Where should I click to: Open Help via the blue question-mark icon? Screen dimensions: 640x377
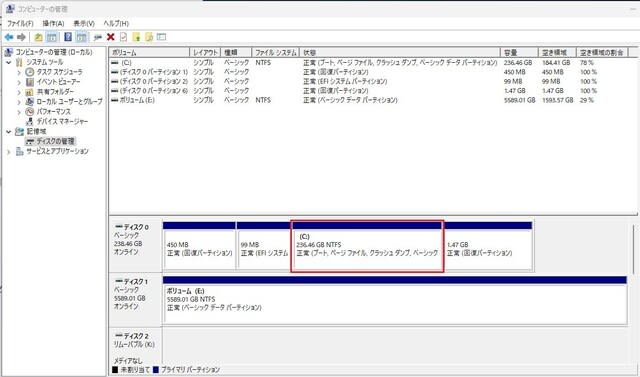(68, 37)
